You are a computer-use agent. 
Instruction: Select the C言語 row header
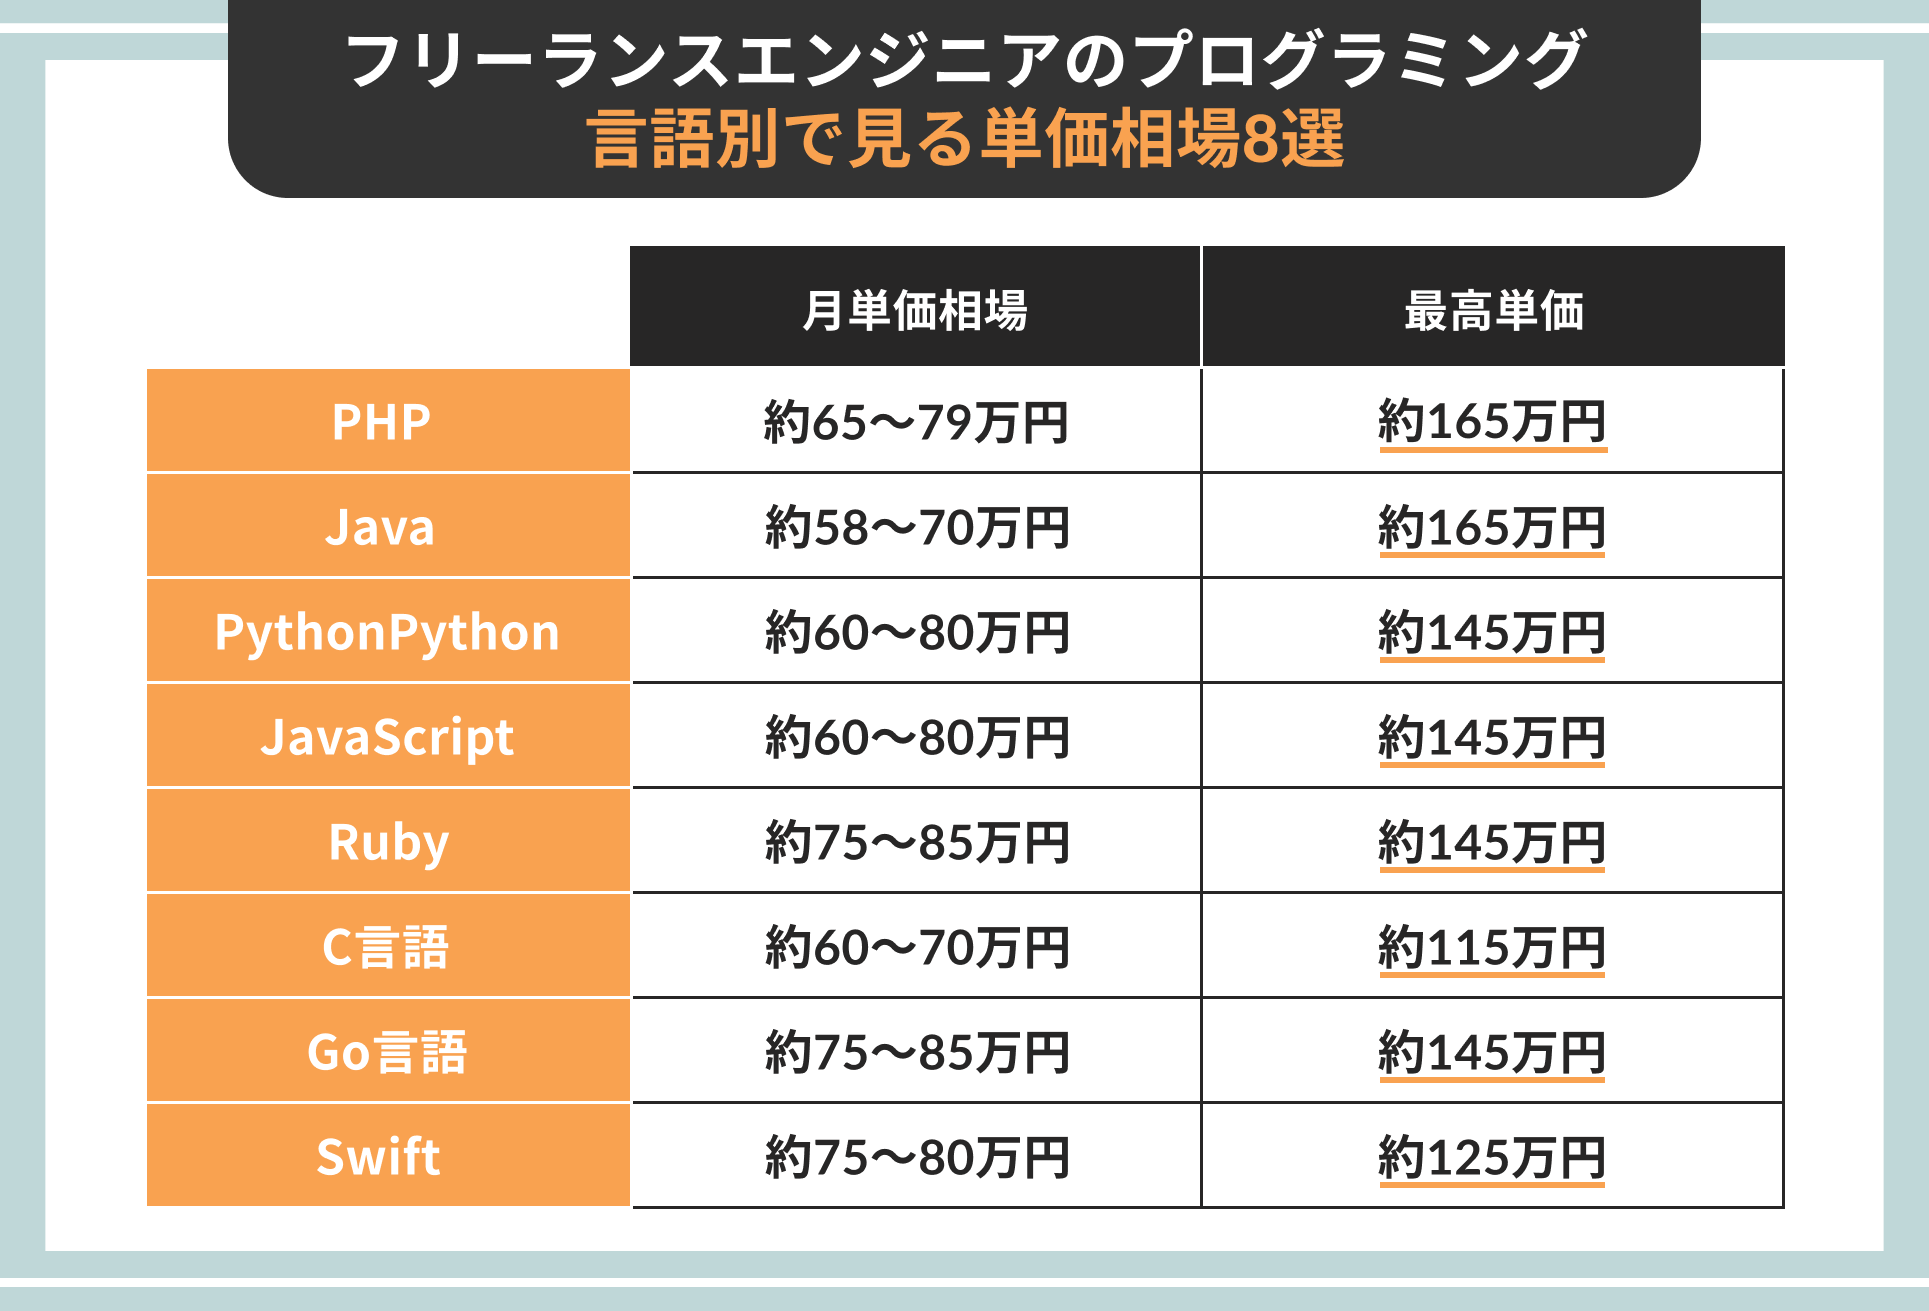388,946
